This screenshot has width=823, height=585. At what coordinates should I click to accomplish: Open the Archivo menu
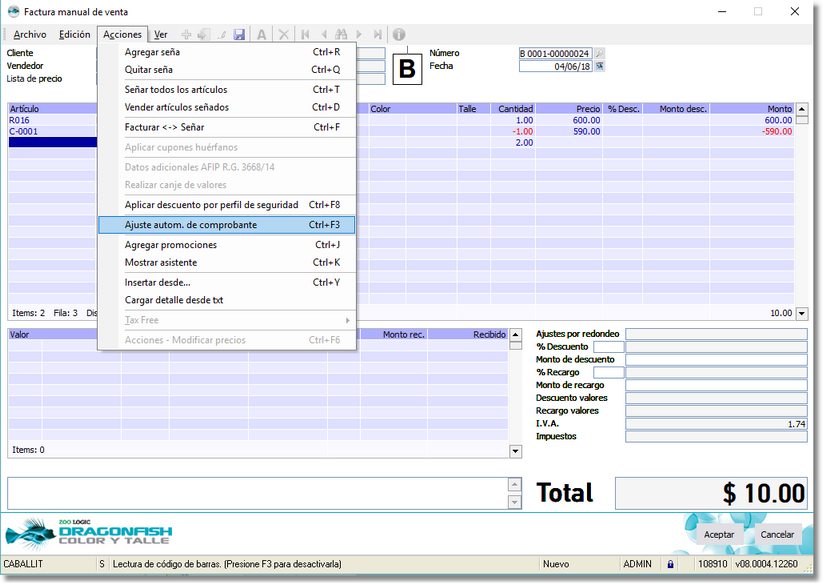(x=30, y=34)
